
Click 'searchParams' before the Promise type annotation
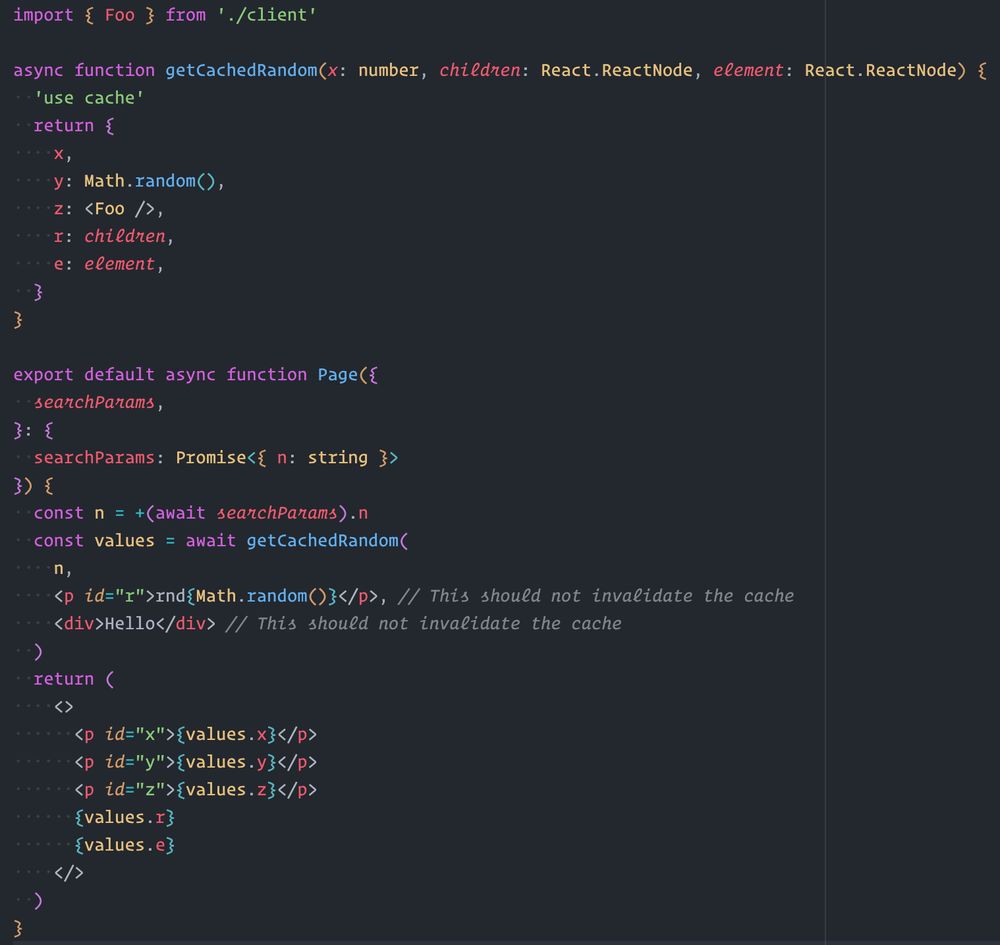[x=94, y=458]
